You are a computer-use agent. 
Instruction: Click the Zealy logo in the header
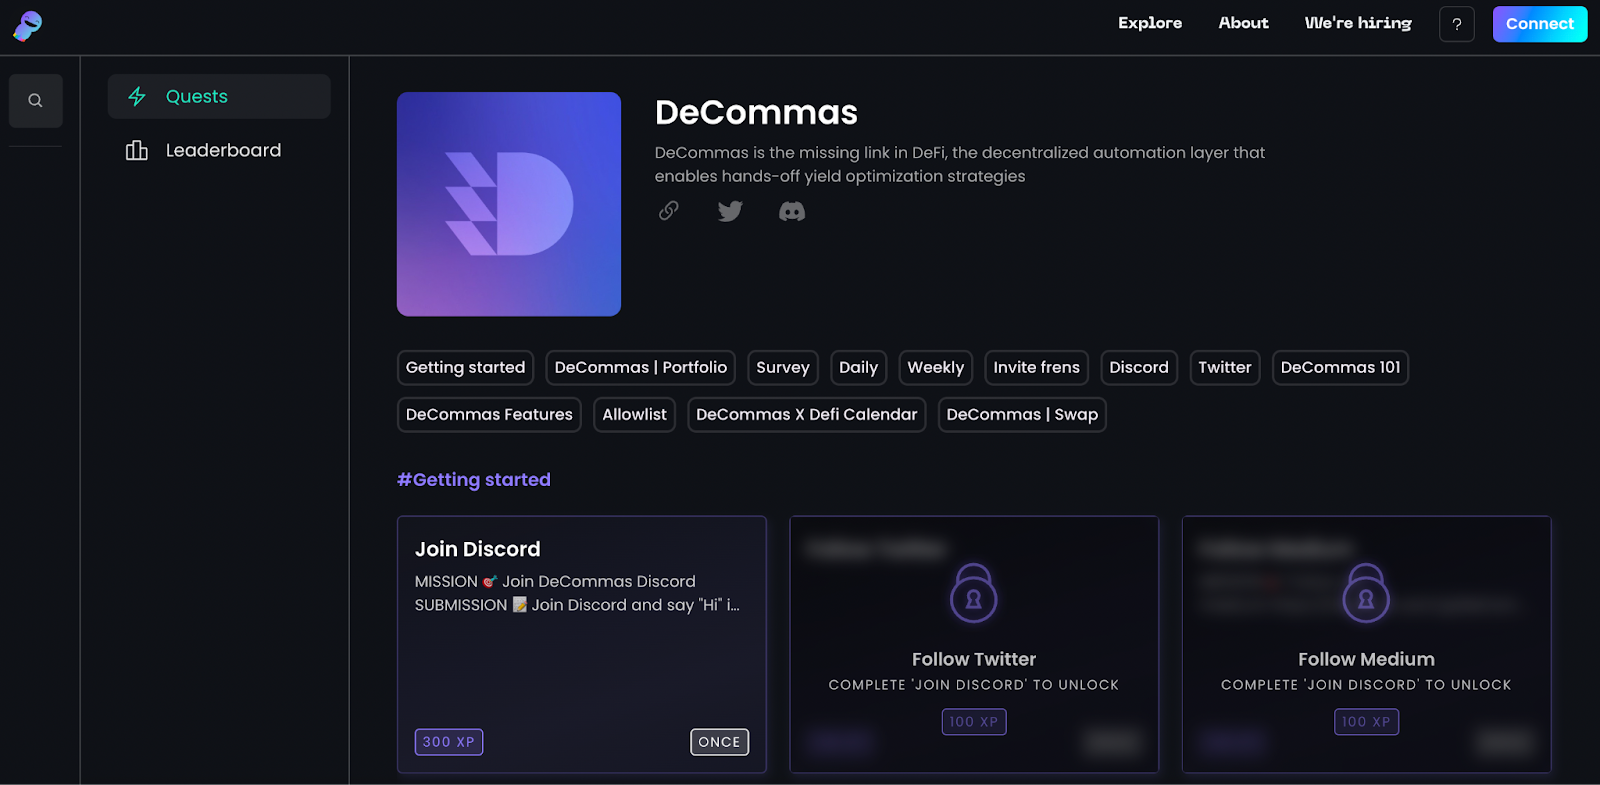[28, 25]
